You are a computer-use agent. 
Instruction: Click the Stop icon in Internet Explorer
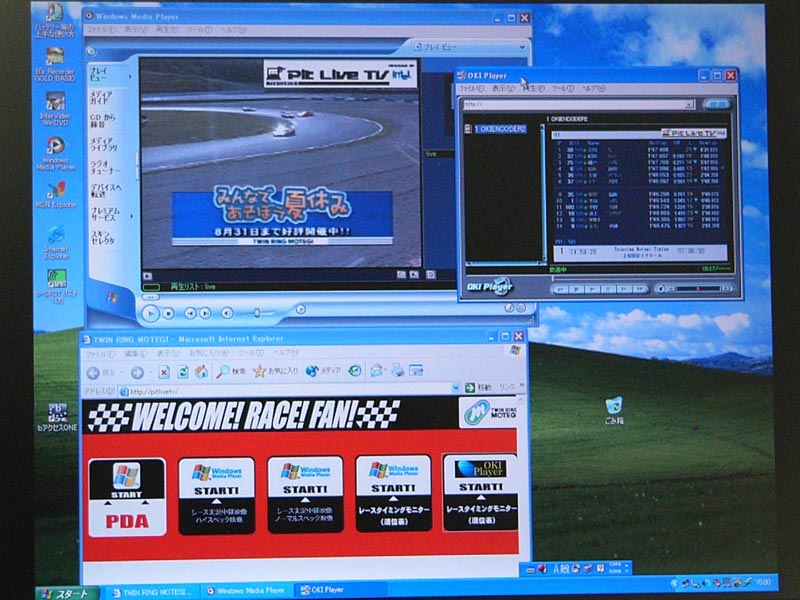[164, 372]
